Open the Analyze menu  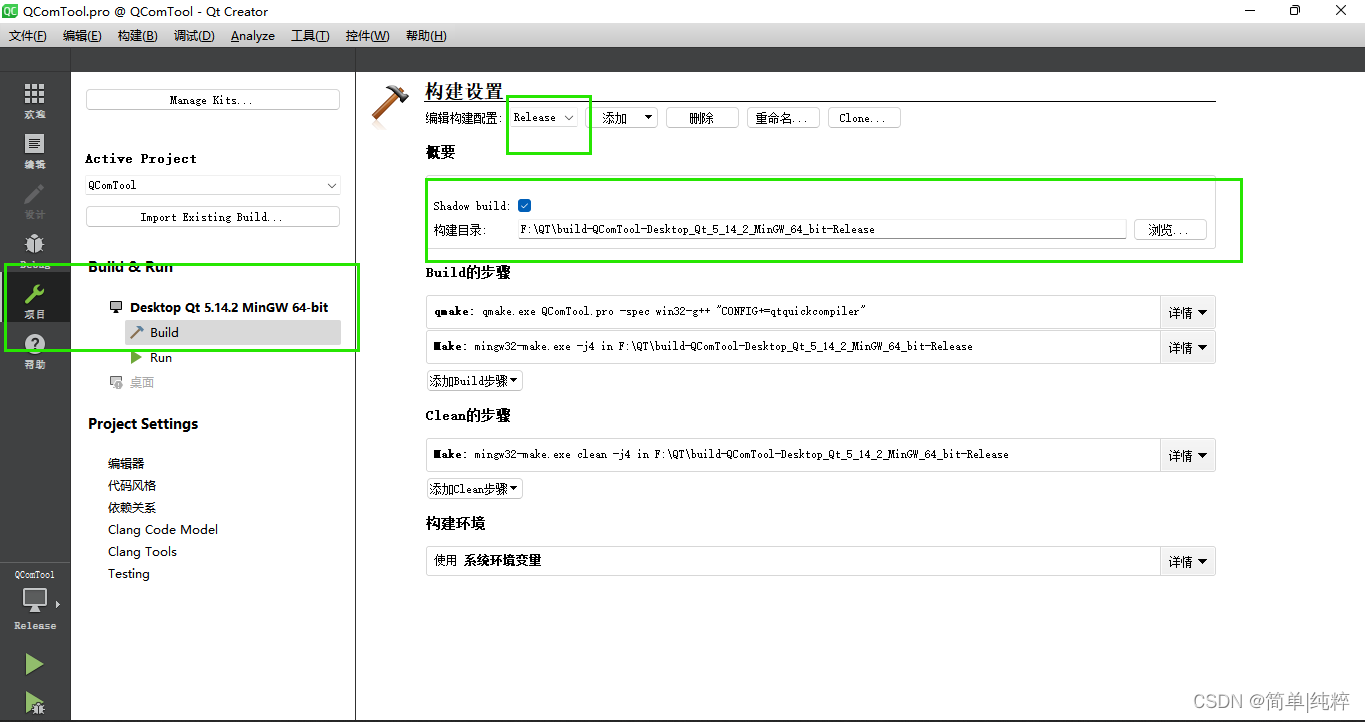pos(253,36)
